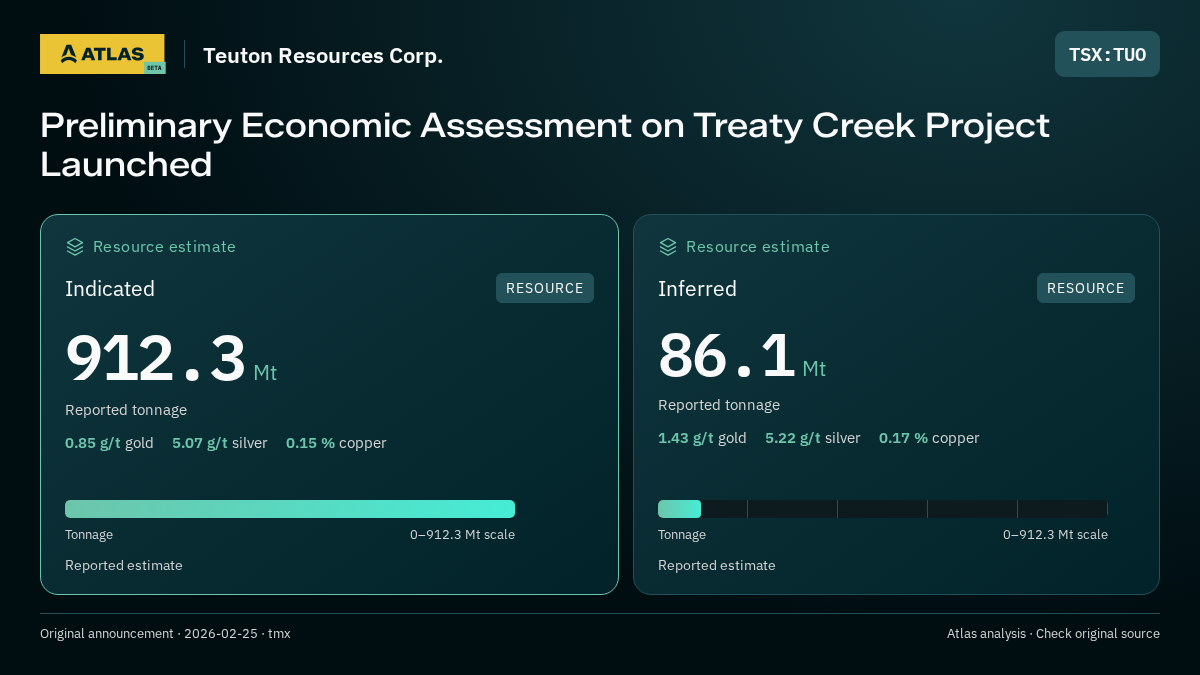This screenshot has width=1200, height=675.
Task: Click Reported tonnage under 912.3
Action: 126,410
